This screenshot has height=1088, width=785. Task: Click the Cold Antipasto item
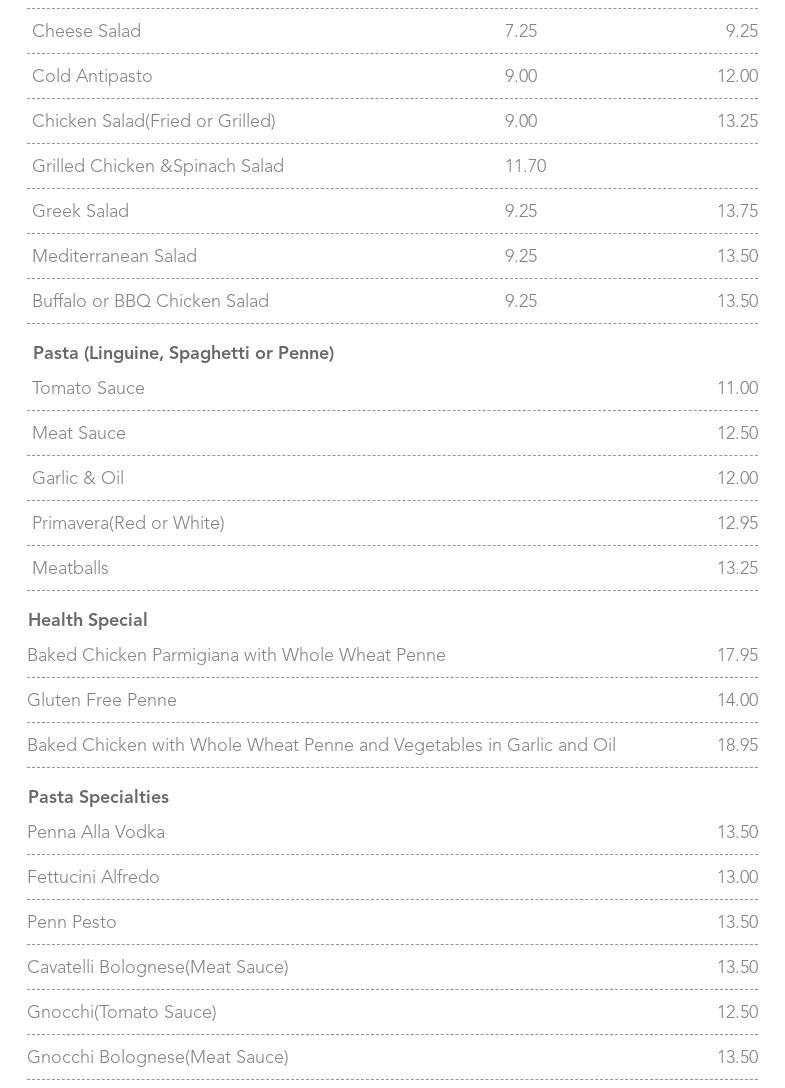click(x=92, y=76)
